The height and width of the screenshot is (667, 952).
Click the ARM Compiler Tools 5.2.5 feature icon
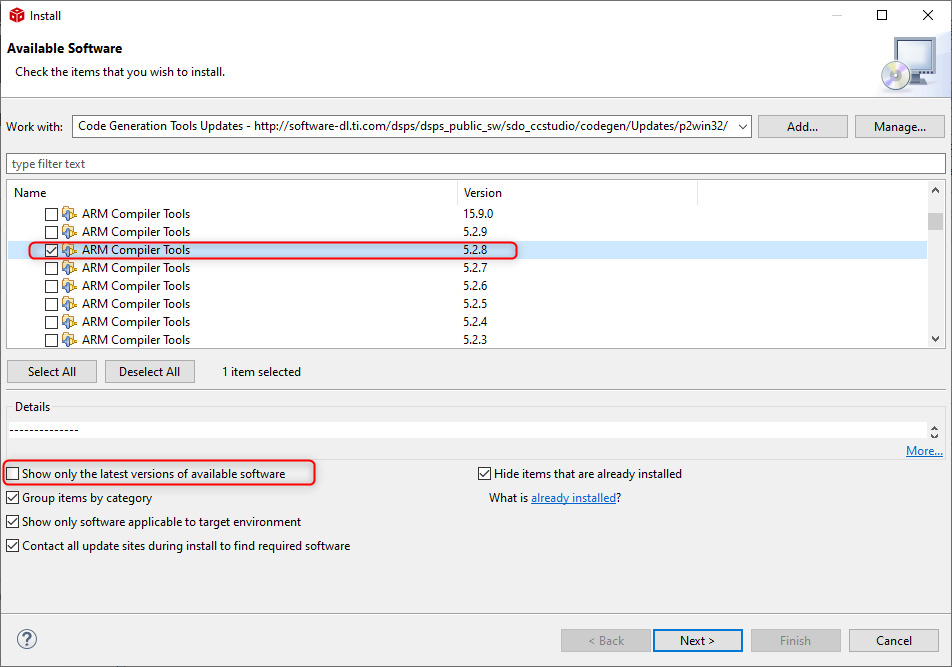pyautogui.click(x=69, y=304)
